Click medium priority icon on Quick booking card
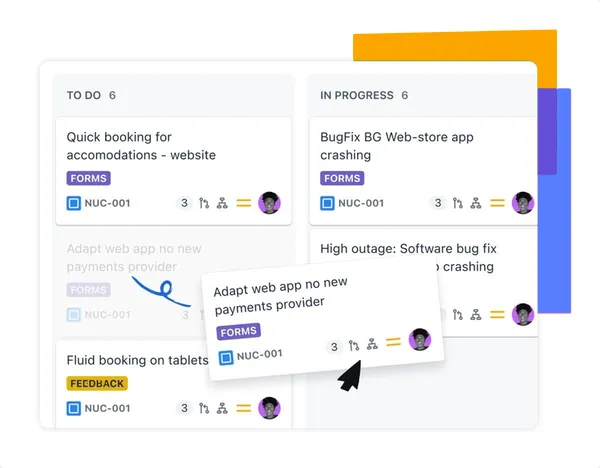Image resolution: width=600 pixels, height=468 pixels. coord(243,203)
